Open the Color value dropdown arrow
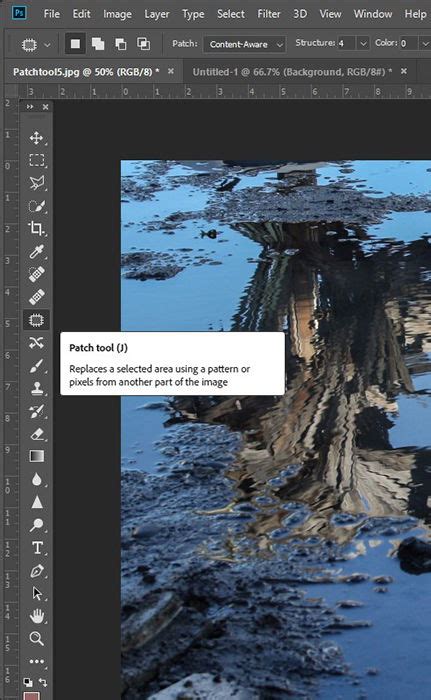 click(425, 44)
